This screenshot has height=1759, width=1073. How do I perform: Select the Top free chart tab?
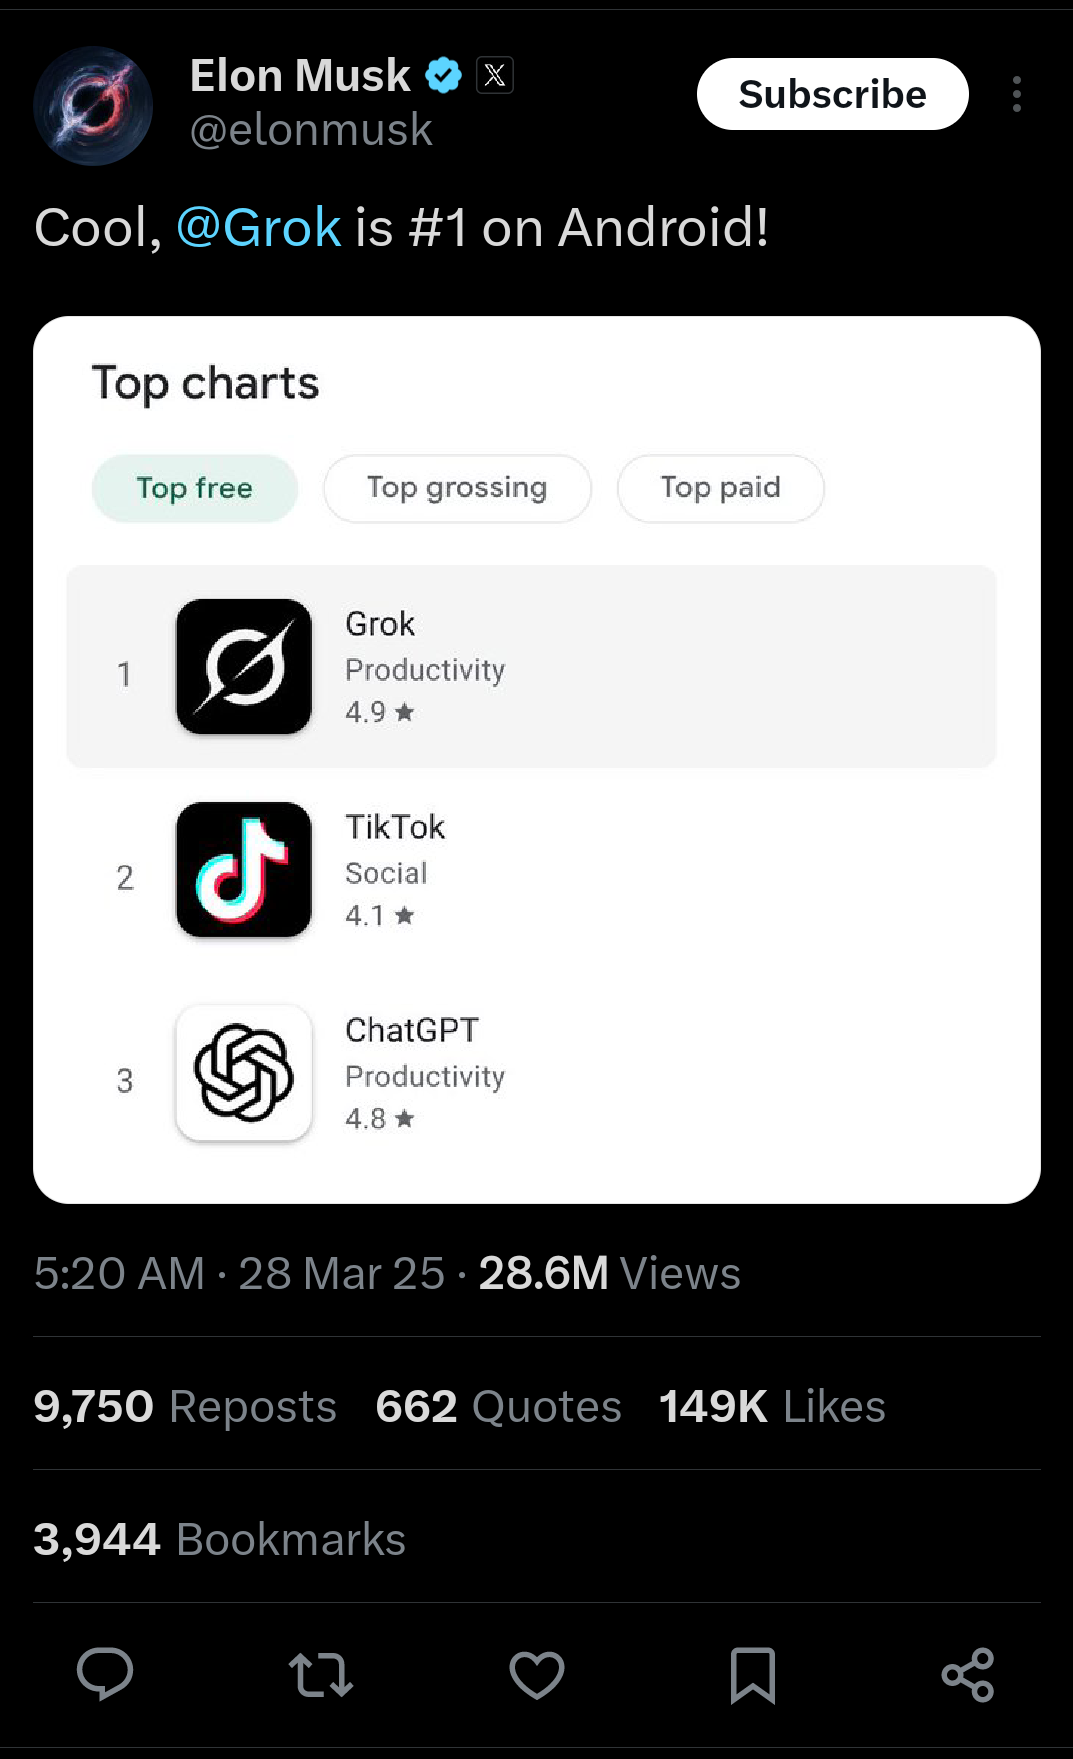point(195,488)
